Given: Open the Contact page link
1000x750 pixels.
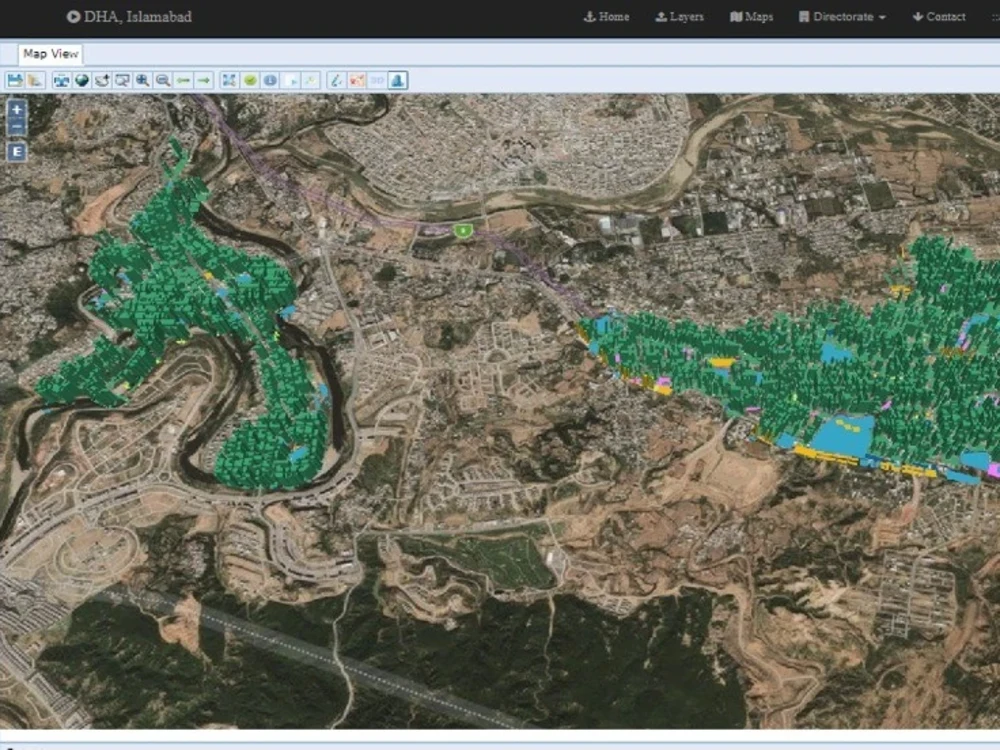Looking at the screenshot, I should point(941,16).
